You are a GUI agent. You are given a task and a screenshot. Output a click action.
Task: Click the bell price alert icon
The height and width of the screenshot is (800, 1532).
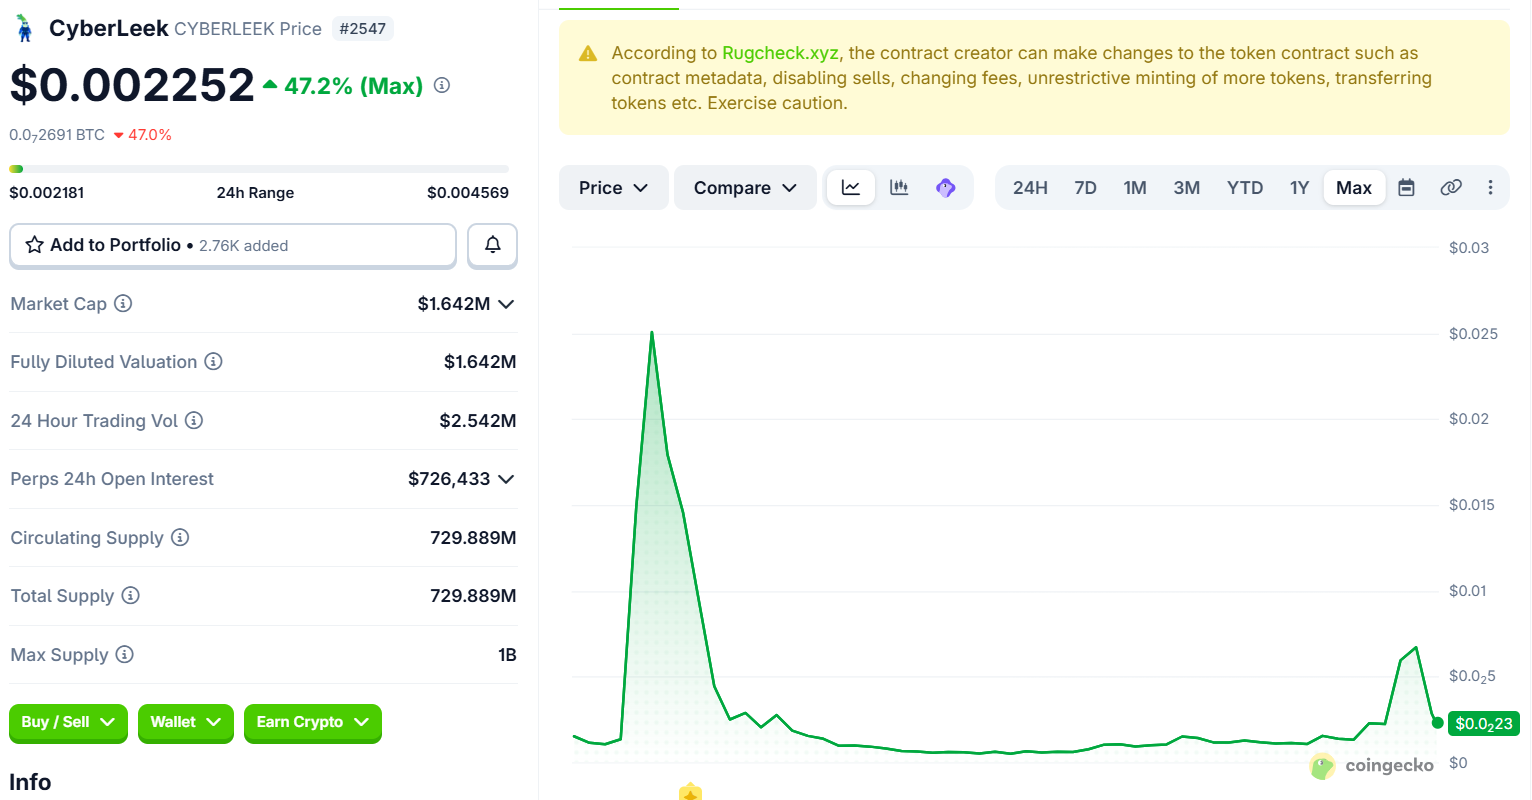pos(493,245)
